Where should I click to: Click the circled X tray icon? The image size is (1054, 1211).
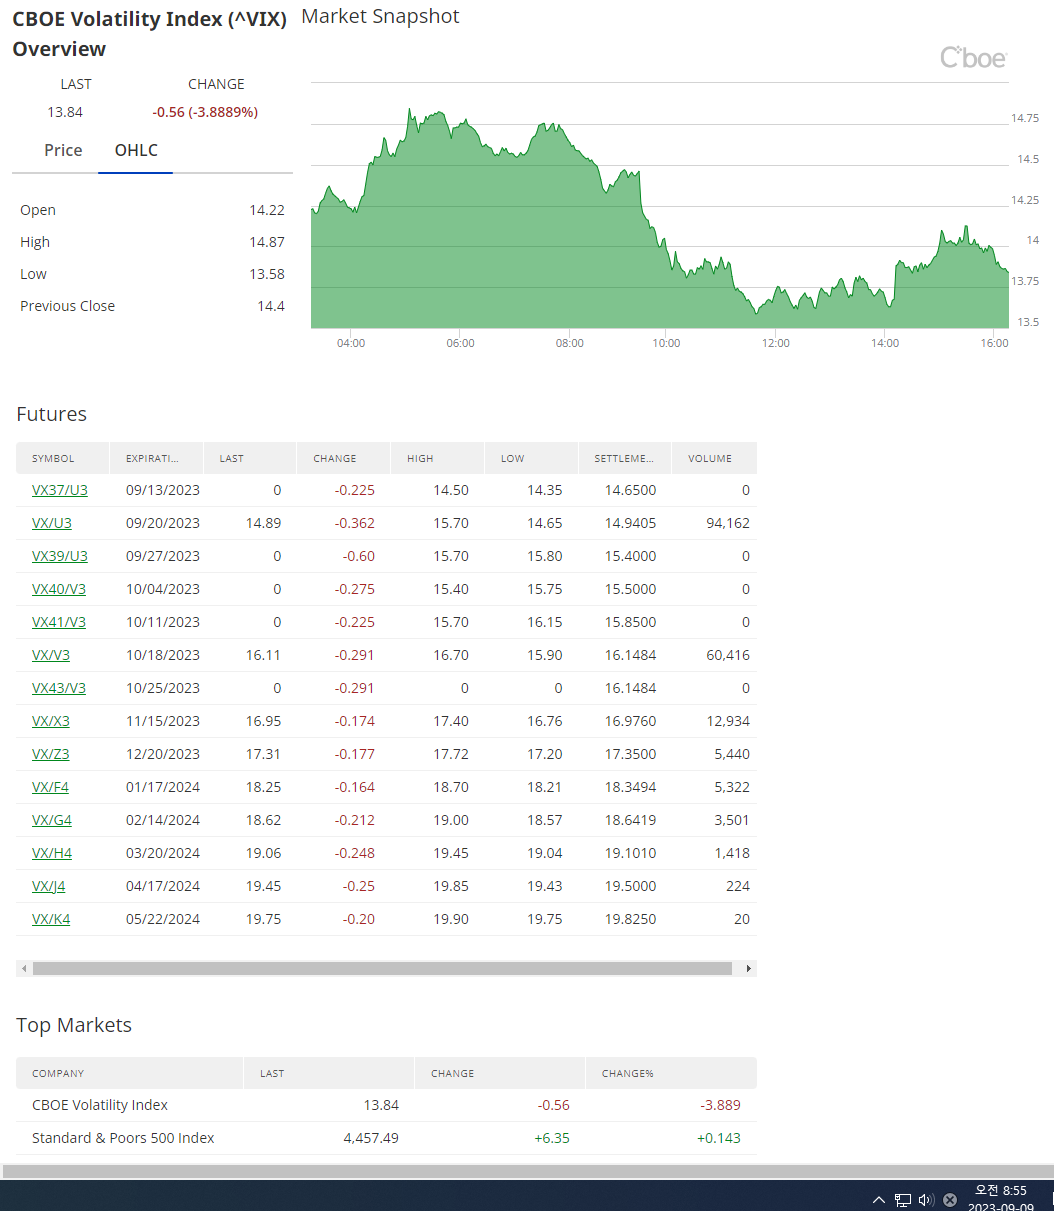point(950,1200)
